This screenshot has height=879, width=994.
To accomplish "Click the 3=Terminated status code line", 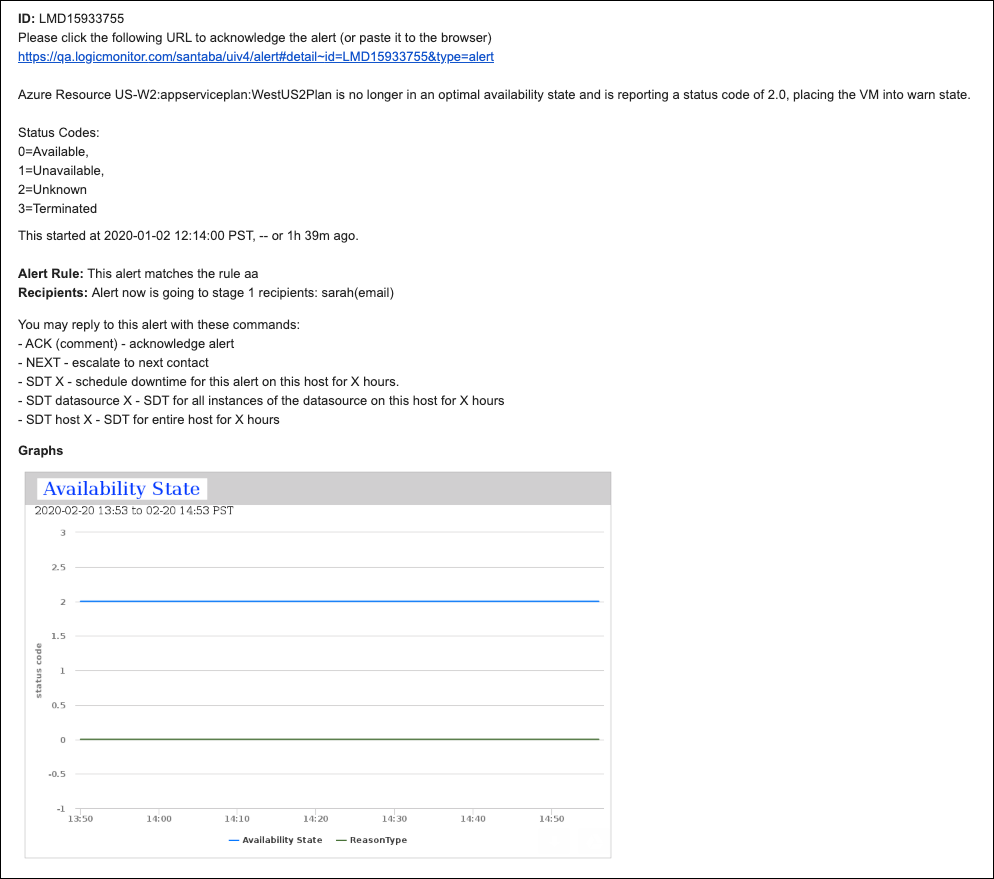I will pyautogui.click(x=57, y=209).
